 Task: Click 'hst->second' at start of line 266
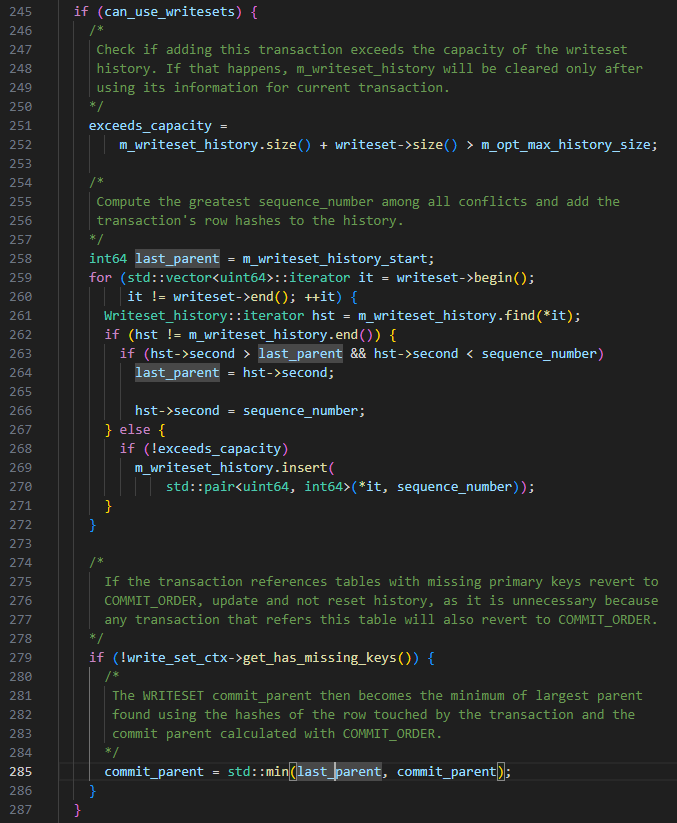click(x=177, y=411)
